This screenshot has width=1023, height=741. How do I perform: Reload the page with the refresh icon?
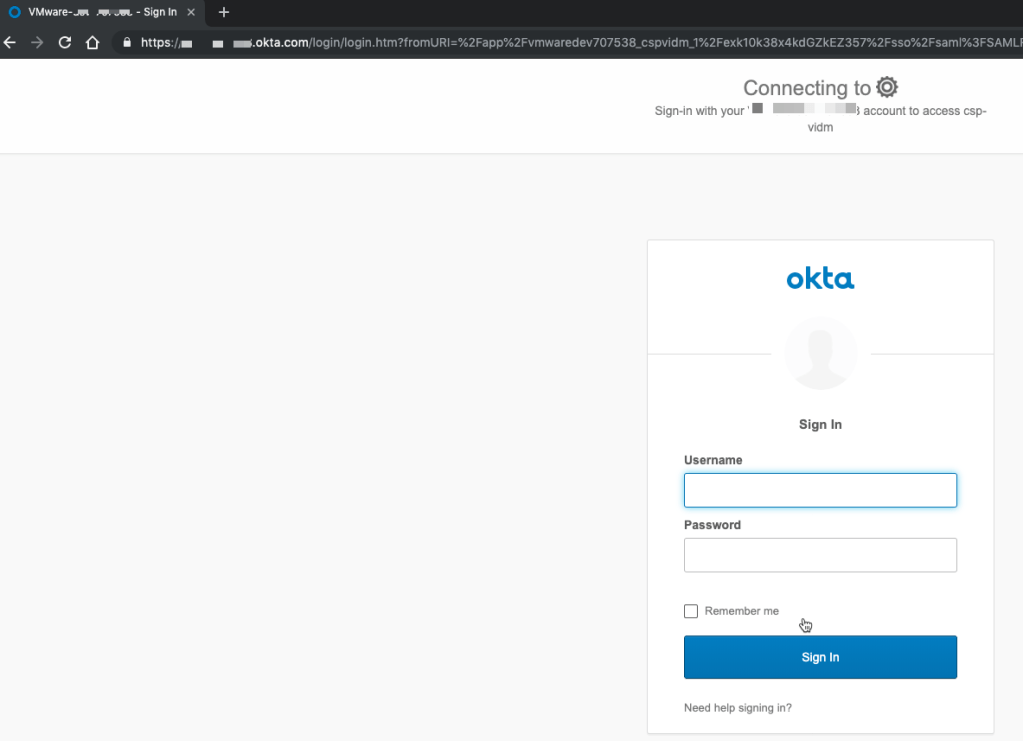(65, 42)
